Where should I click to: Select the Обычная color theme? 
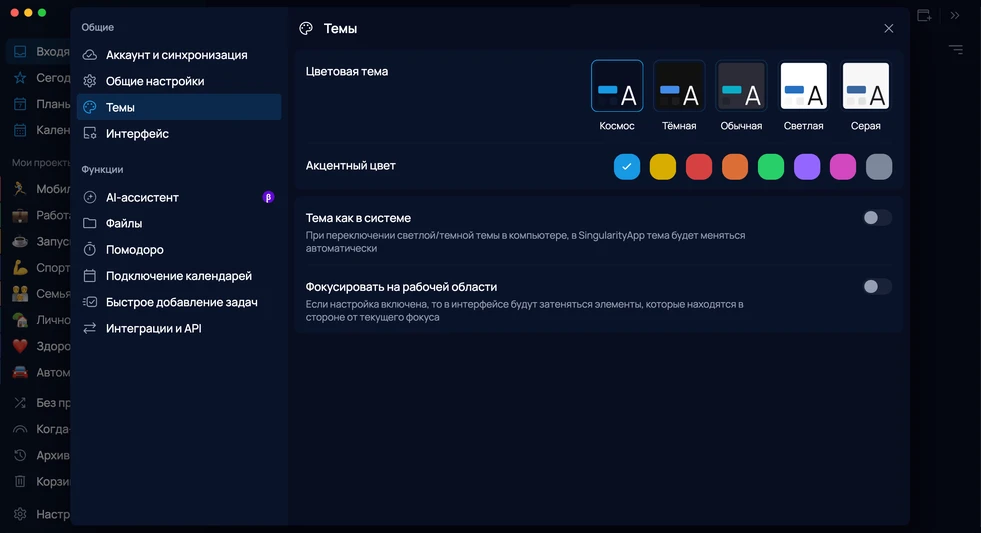pos(741,86)
